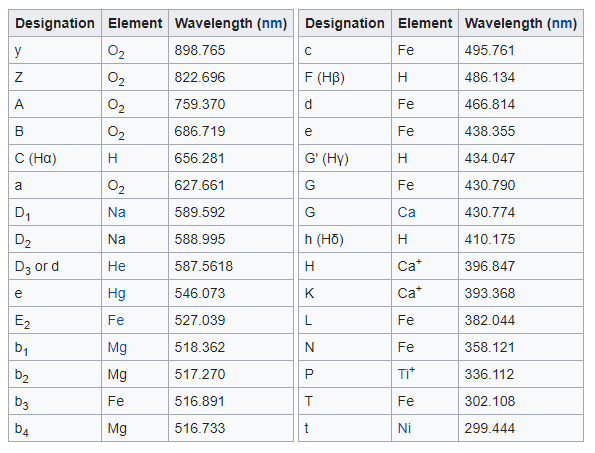The image size is (595, 453).
Task: Click the designation D2
Action: point(22,240)
